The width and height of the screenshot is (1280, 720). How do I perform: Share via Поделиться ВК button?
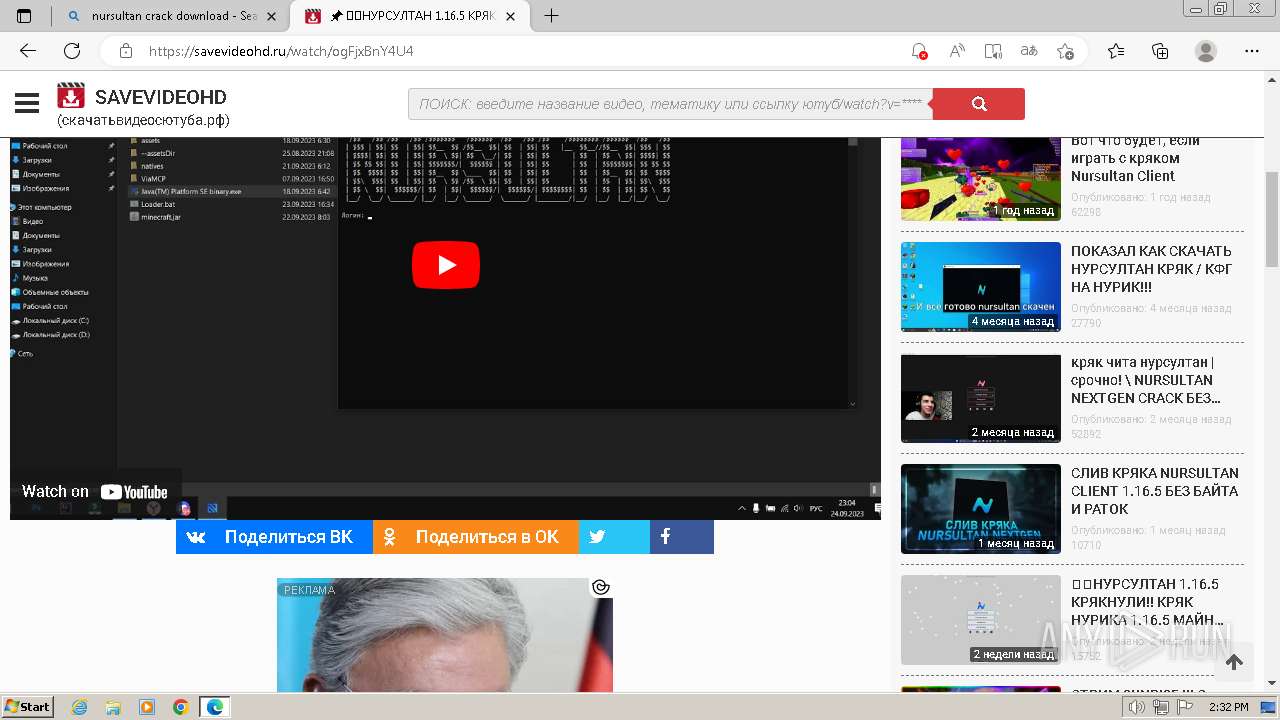274,537
